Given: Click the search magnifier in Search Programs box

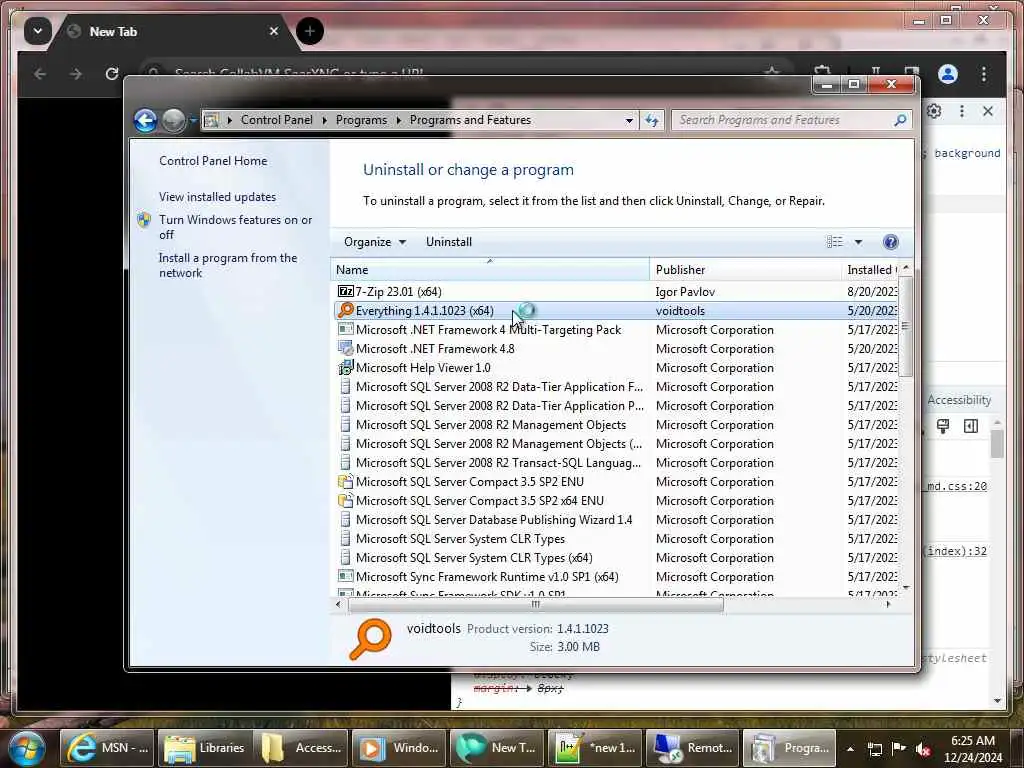Looking at the screenshot, I should click(x=900, y=120).
